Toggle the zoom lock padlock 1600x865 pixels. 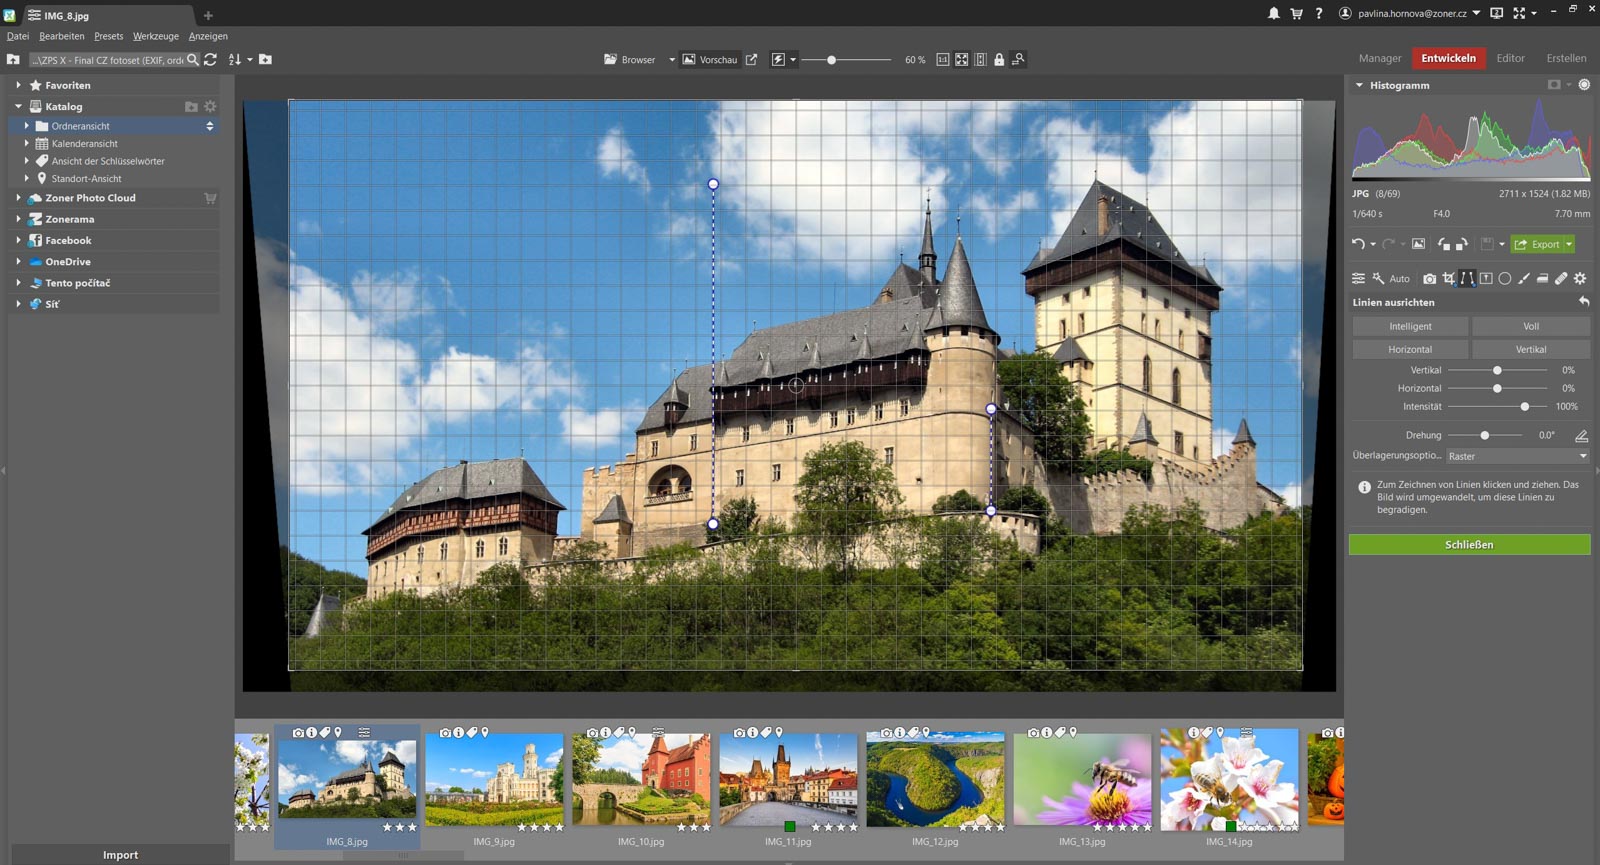point(999,60)
